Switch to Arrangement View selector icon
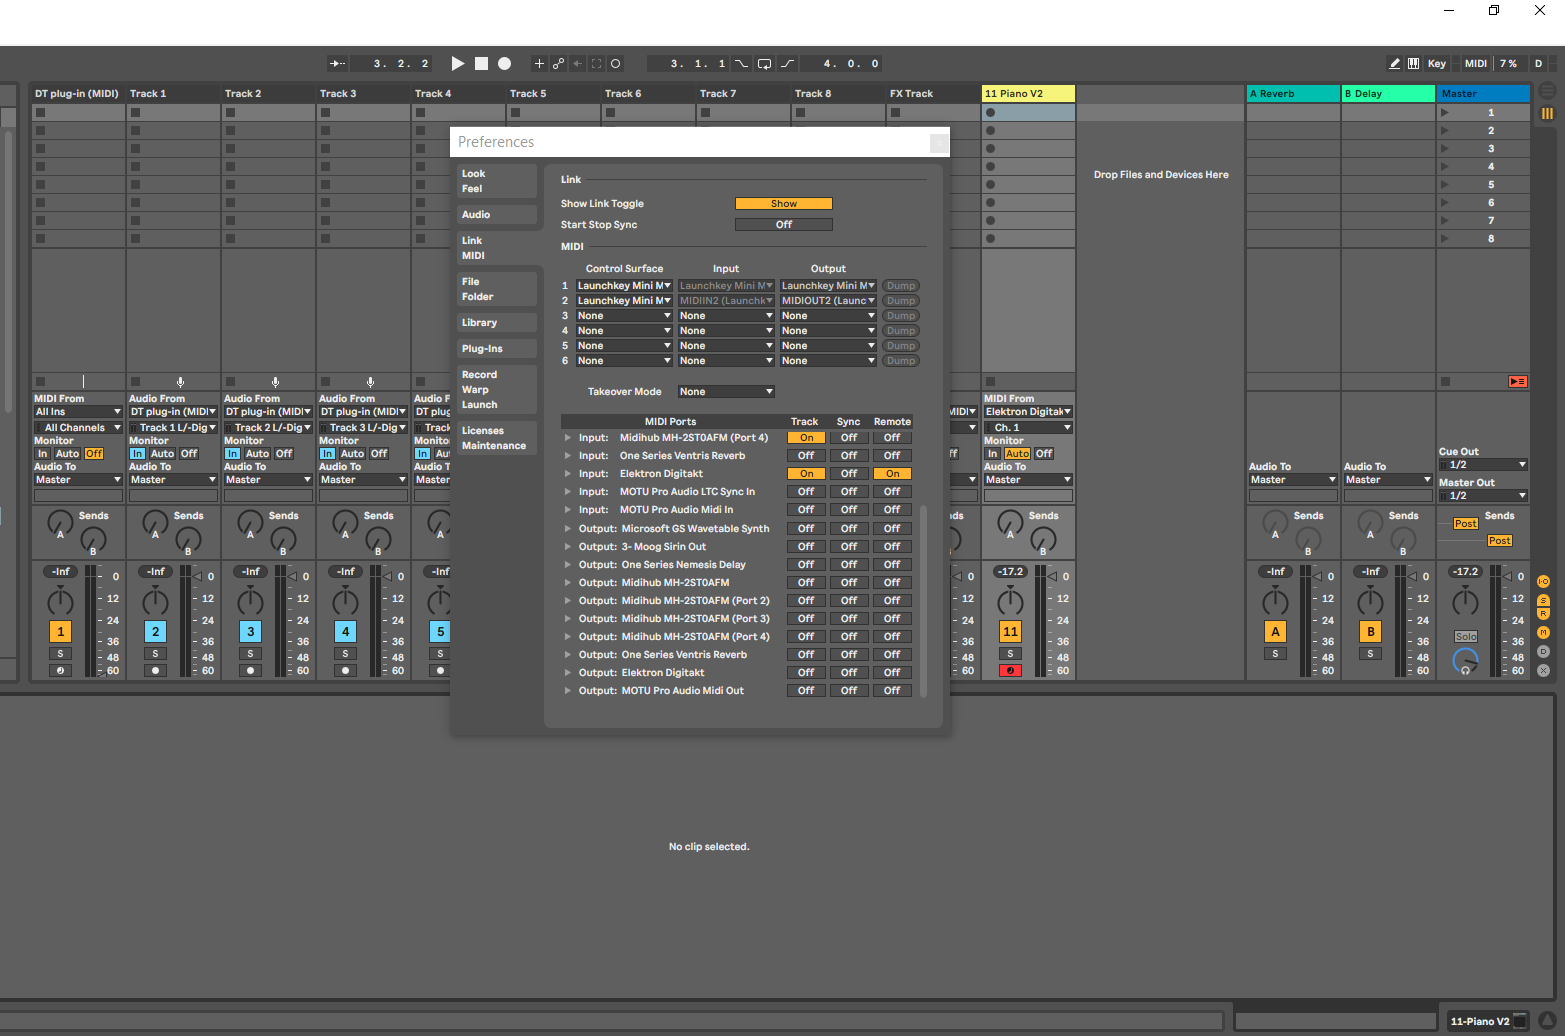The width and height of the screenshot is (1565, 1036). coord(1547,90)
